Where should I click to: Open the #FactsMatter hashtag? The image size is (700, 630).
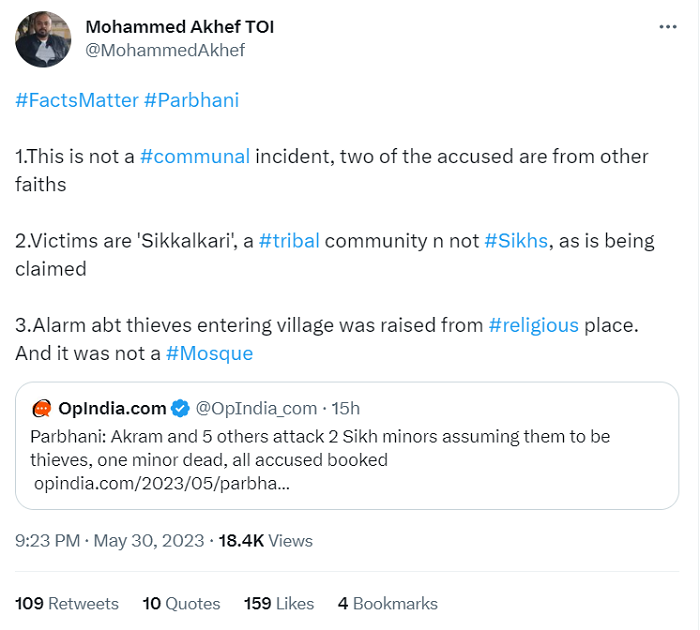[76, 100]
